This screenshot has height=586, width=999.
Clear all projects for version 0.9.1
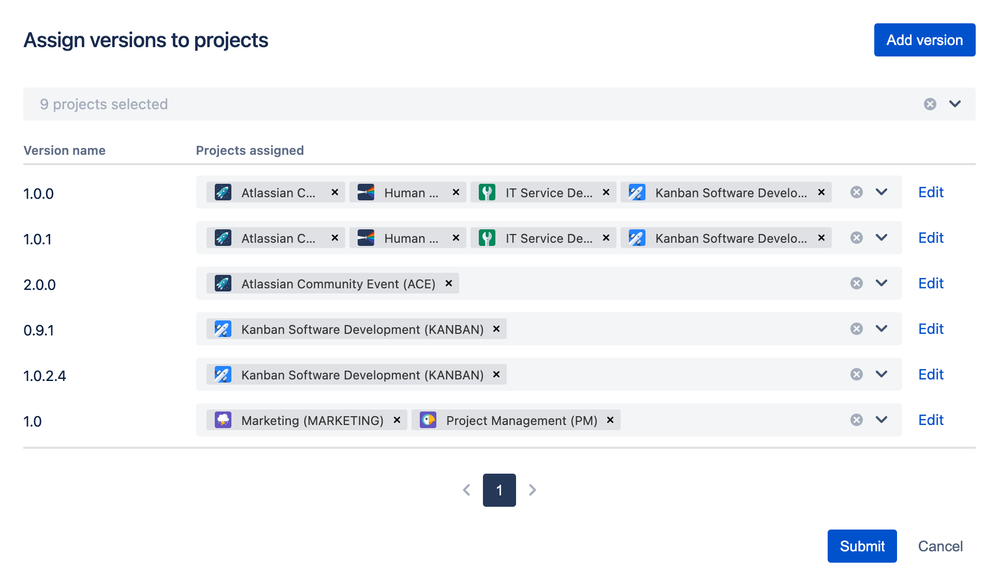[x=856, y=329]
